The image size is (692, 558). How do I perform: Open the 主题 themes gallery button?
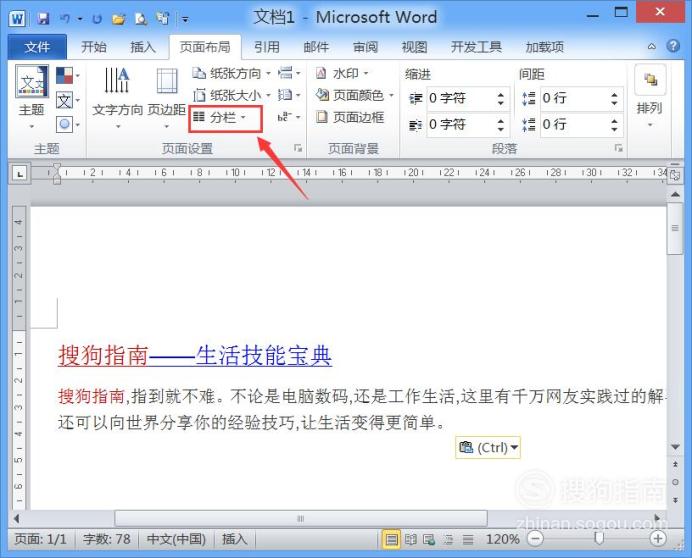click(x=31, y=98)
